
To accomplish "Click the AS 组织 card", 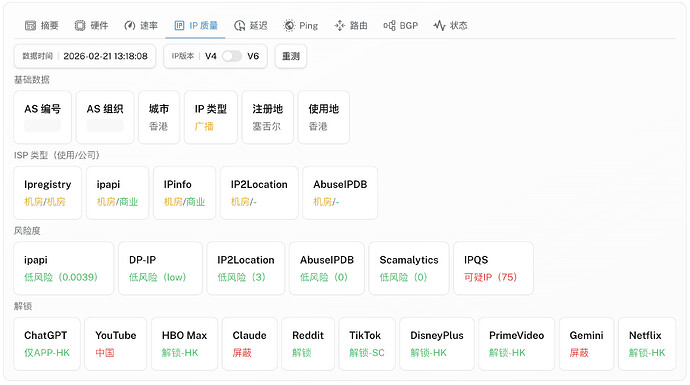I will coord(105,117).
